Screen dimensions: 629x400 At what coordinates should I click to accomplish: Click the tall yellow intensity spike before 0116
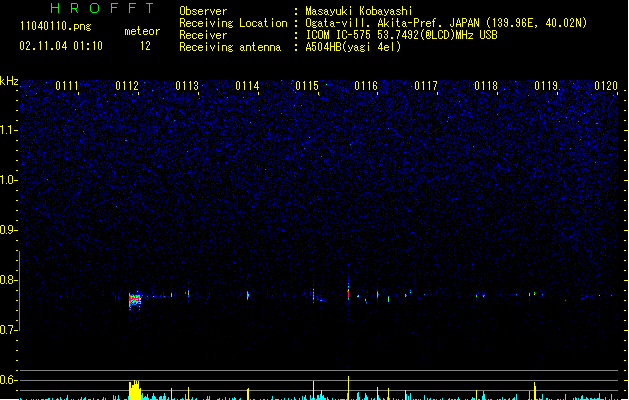tap(348, 388)
